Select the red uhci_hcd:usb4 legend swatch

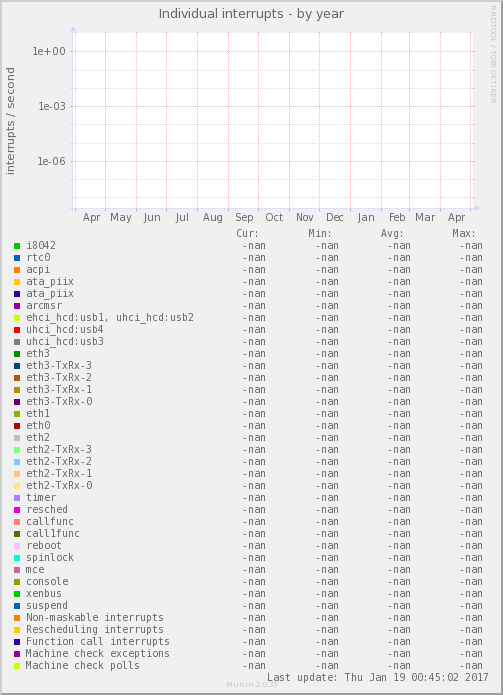click(x=17, y=330)
